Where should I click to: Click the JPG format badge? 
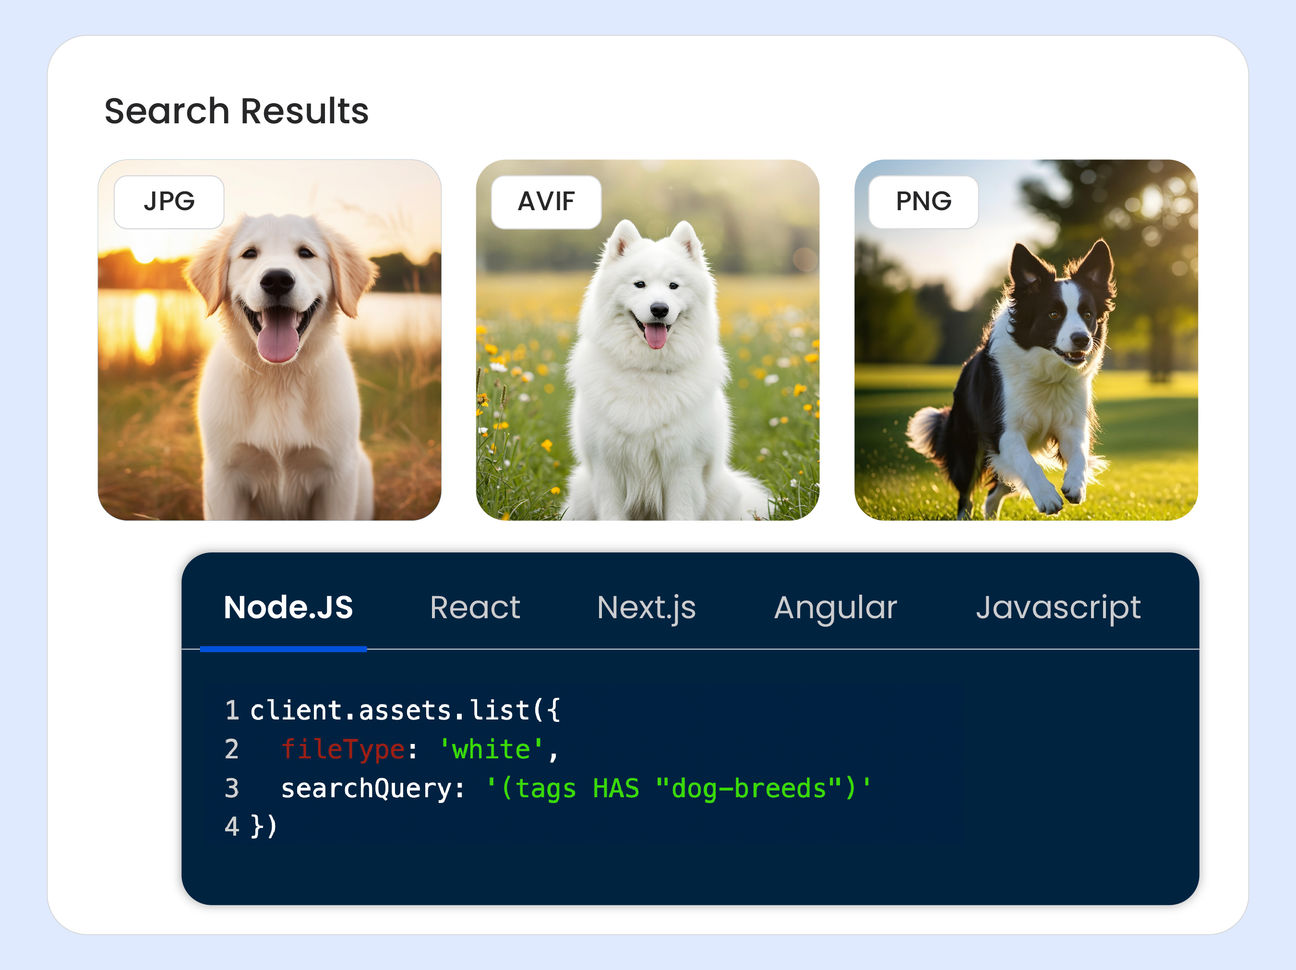point(167,201)
